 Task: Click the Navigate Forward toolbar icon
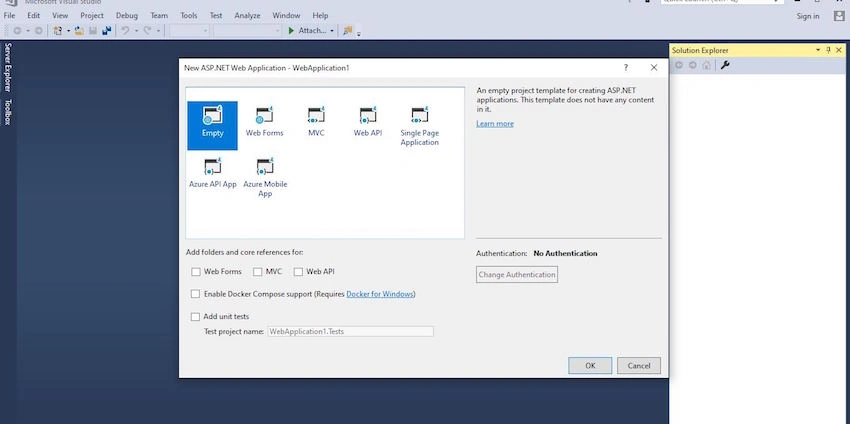(x=38, y=31)
